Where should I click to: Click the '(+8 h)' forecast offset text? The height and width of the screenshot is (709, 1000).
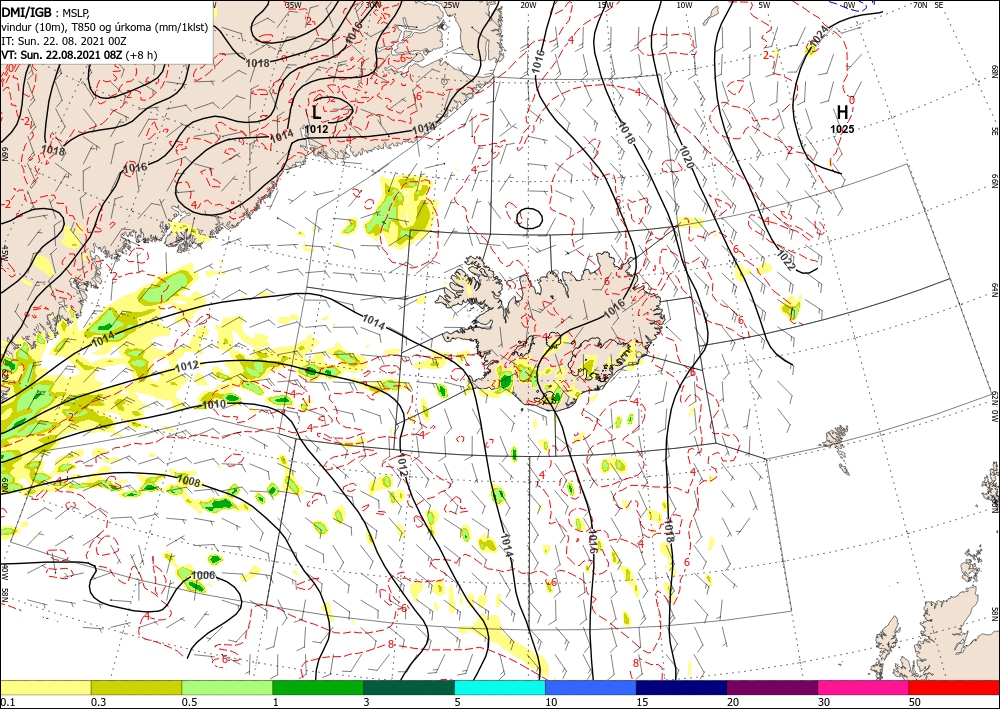click(x=141, y=55)
